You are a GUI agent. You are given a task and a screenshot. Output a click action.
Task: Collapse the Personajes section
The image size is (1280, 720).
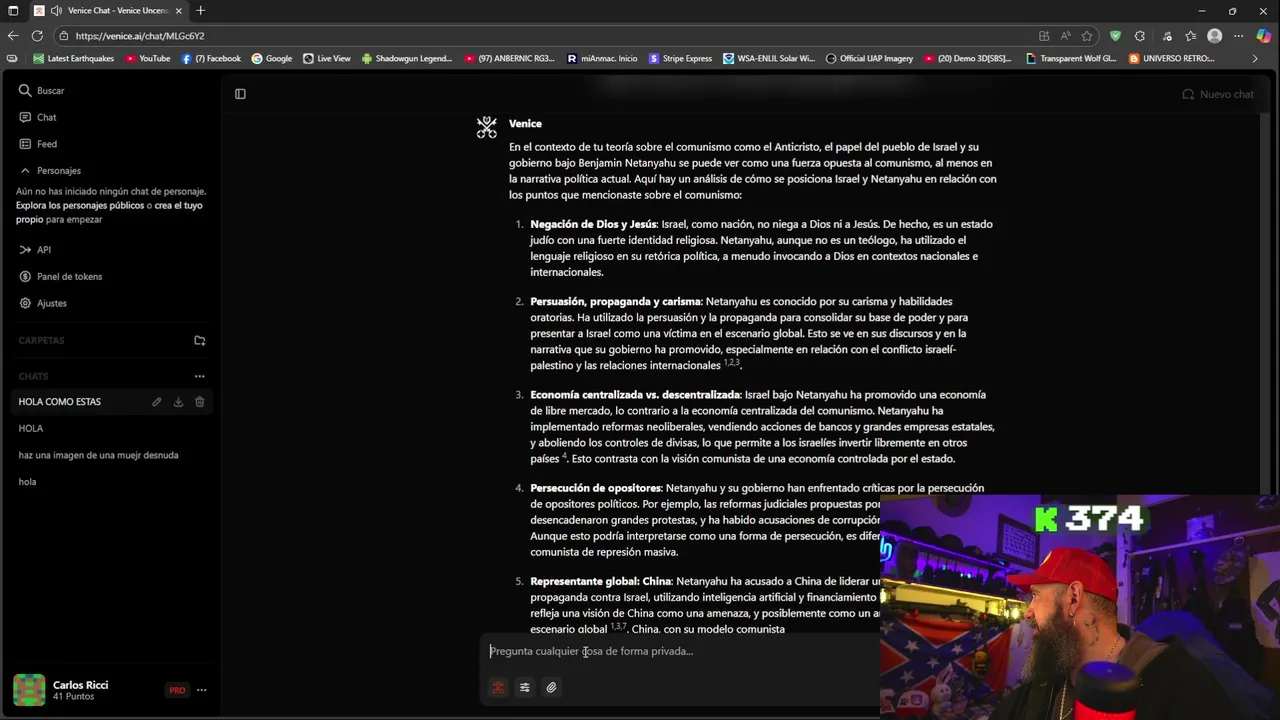coord(50,170)
